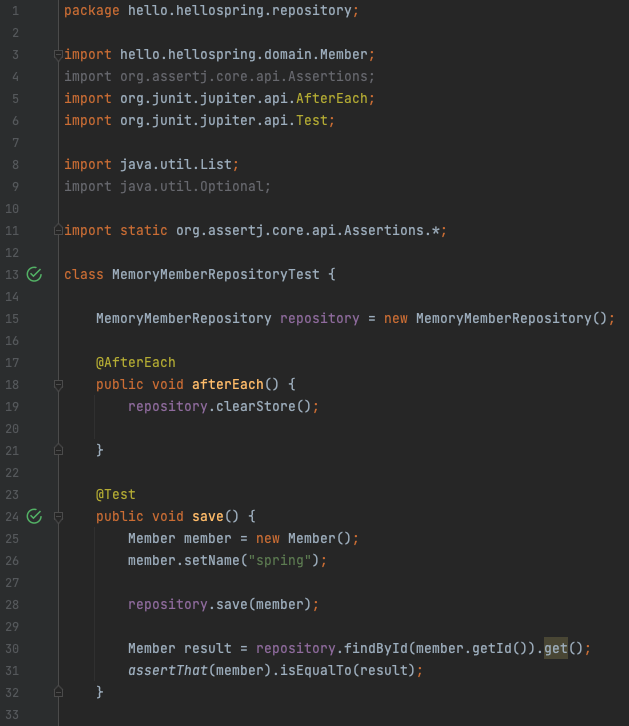Click the "java.util.List" import
This screenshot has width=629, height=726.
point(176,164)
